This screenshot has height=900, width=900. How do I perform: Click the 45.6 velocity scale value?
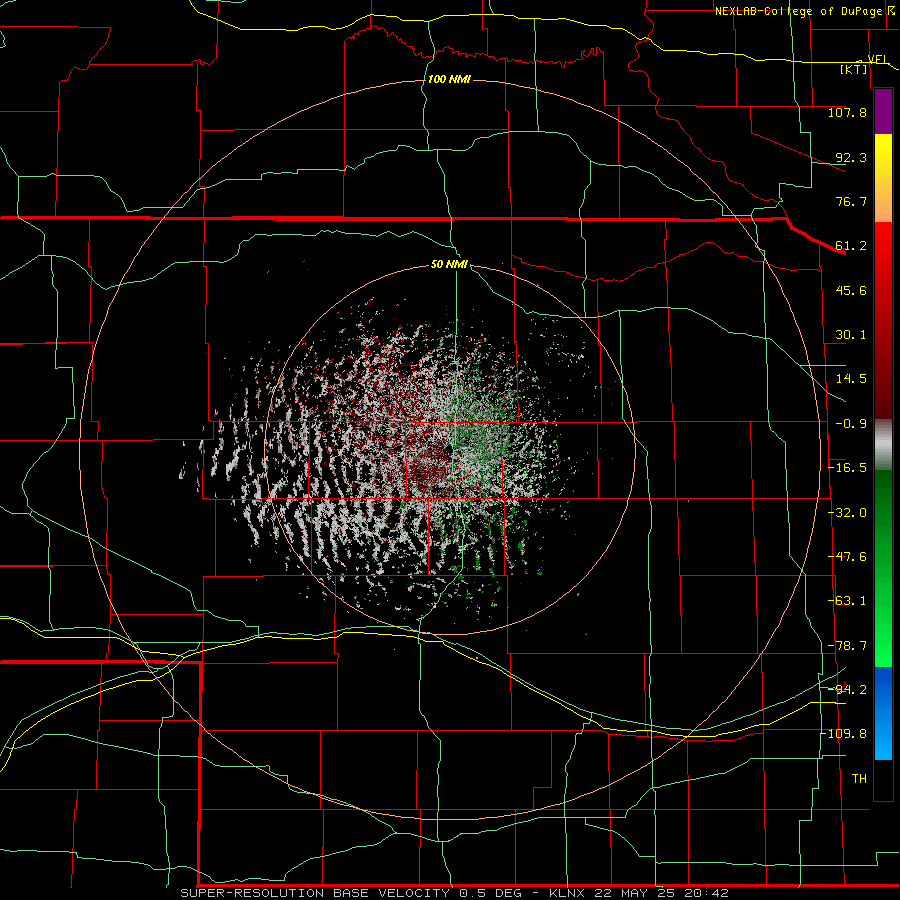[851, 290]
